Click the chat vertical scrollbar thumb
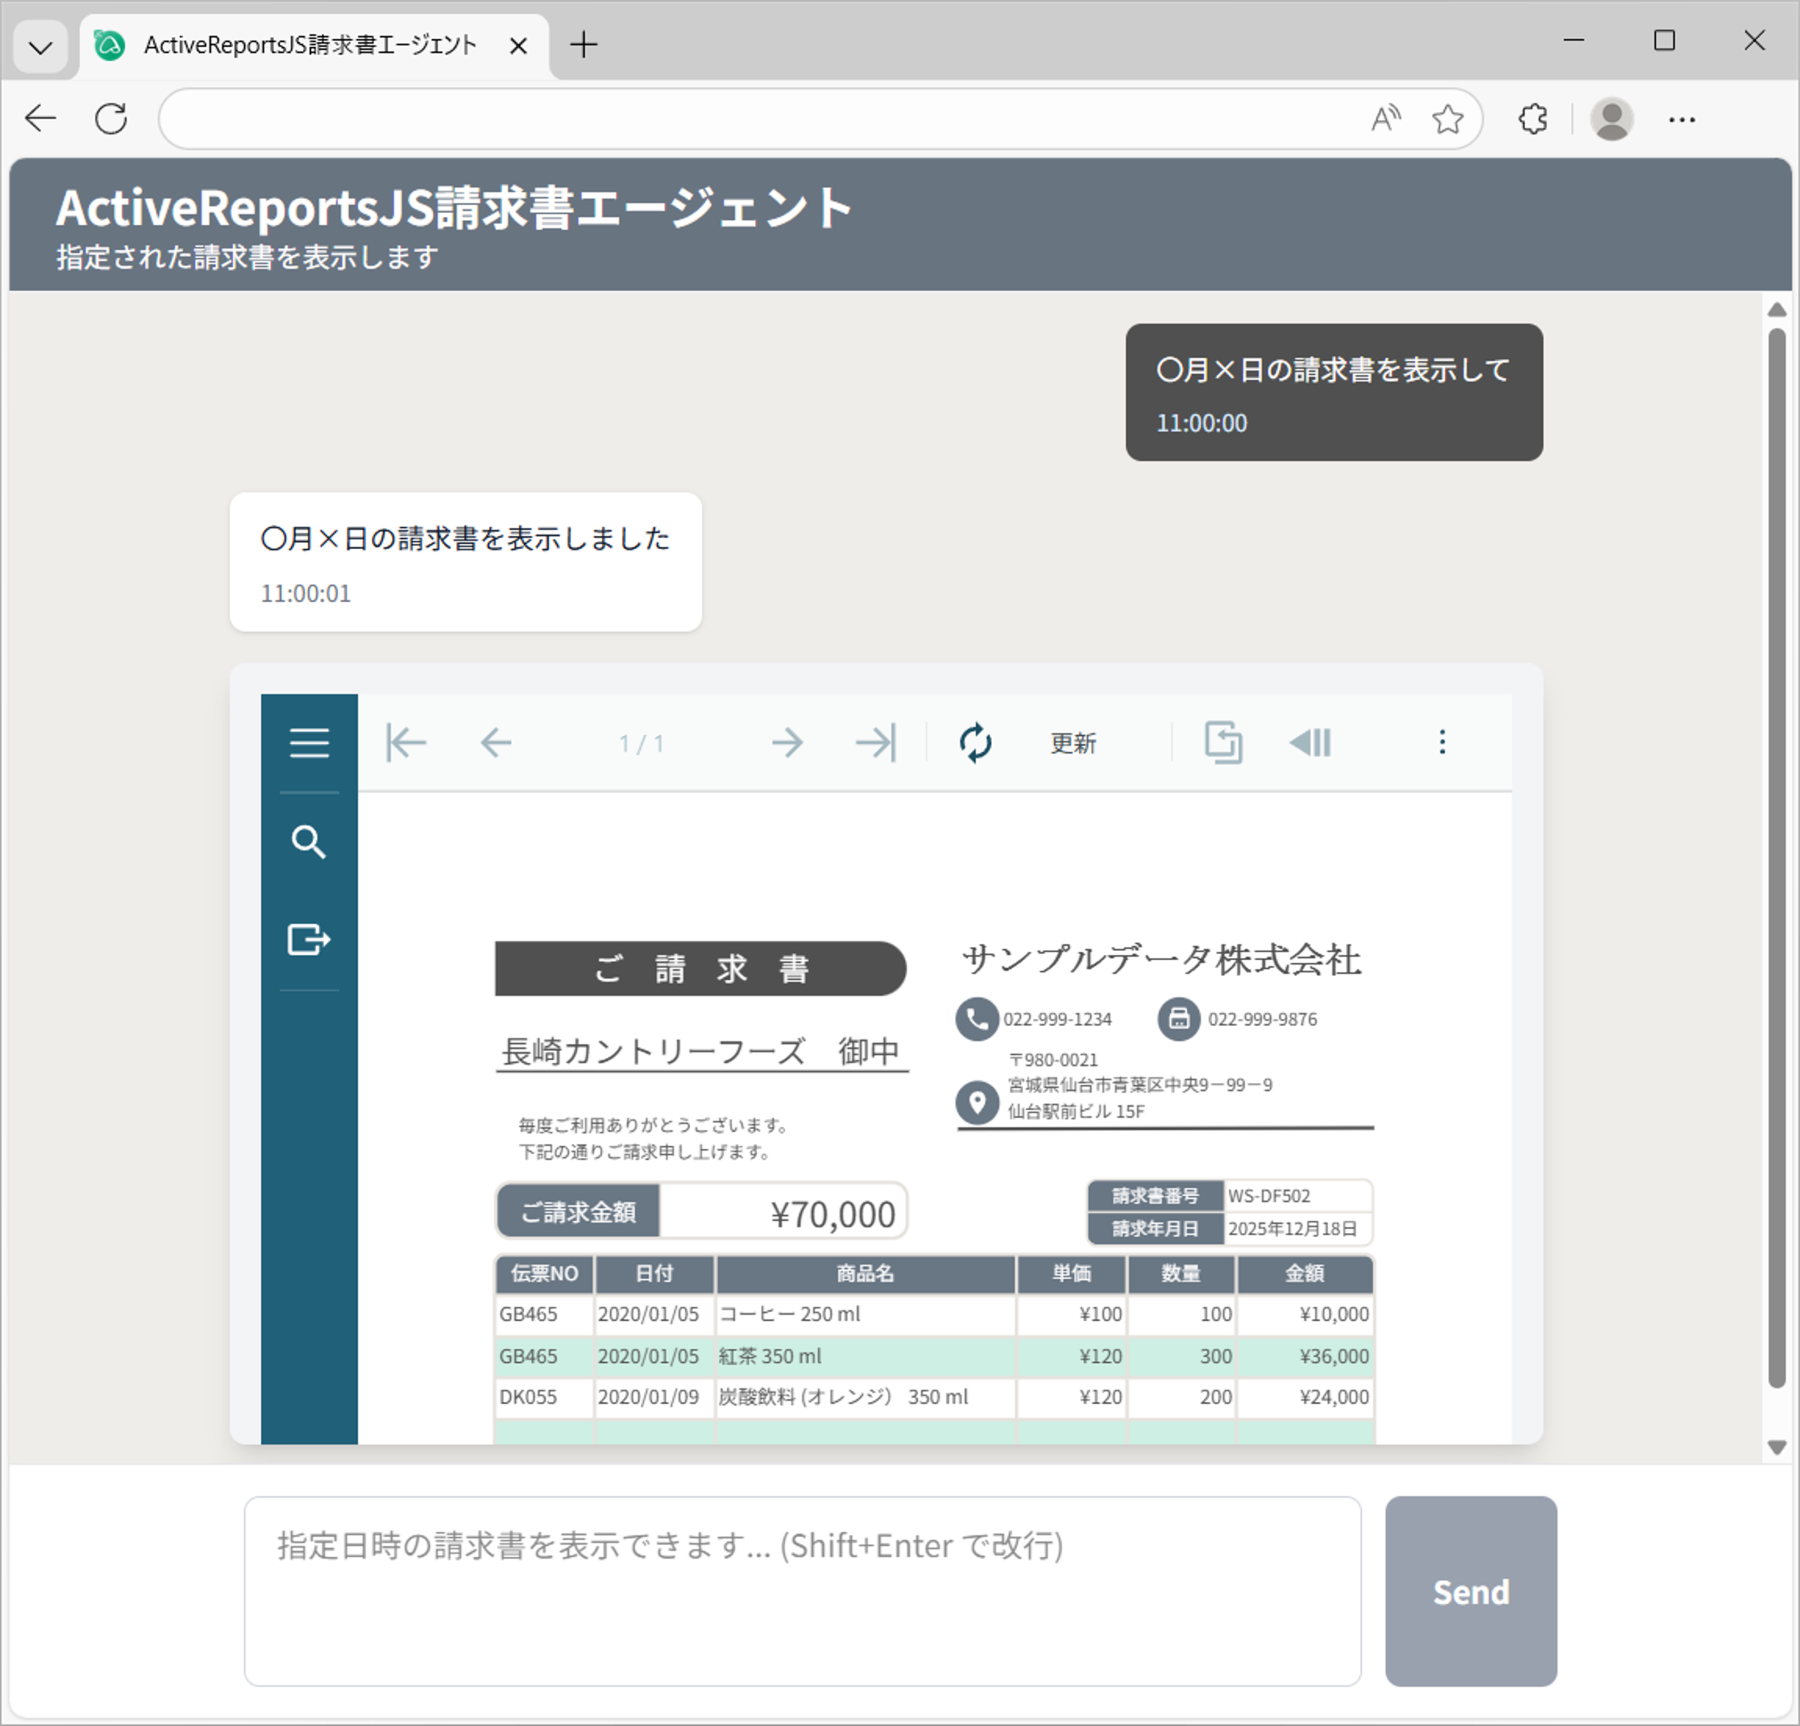1800x1726 pixels. tap(1777, 857)
